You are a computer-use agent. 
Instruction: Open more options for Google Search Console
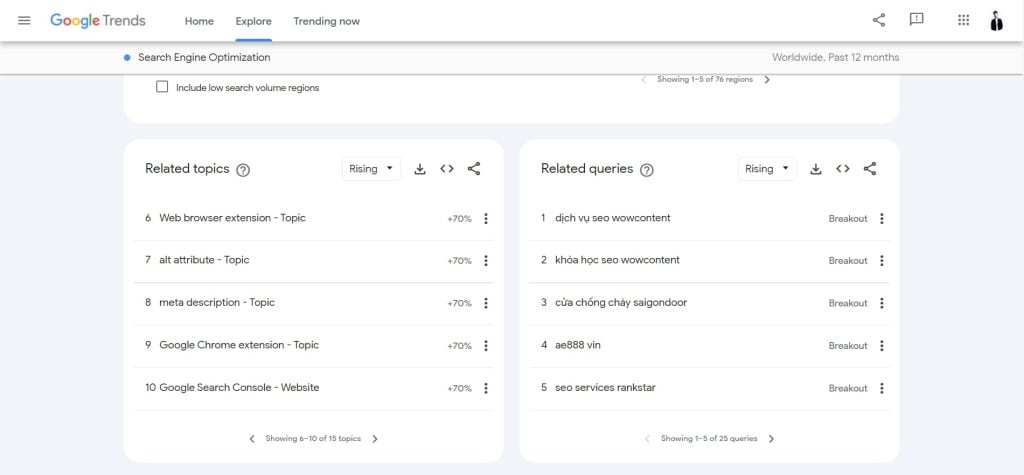click(485, 388)
